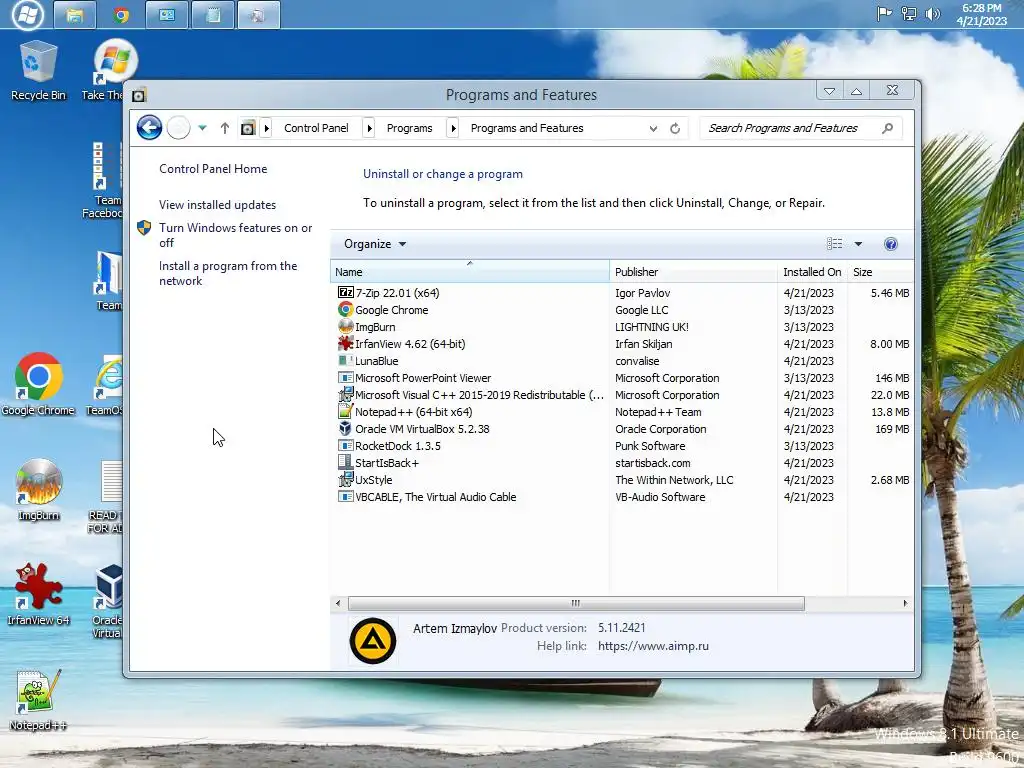
Task: Click the ImgBurn desktop shortcut
Action: tap(38, 490)
